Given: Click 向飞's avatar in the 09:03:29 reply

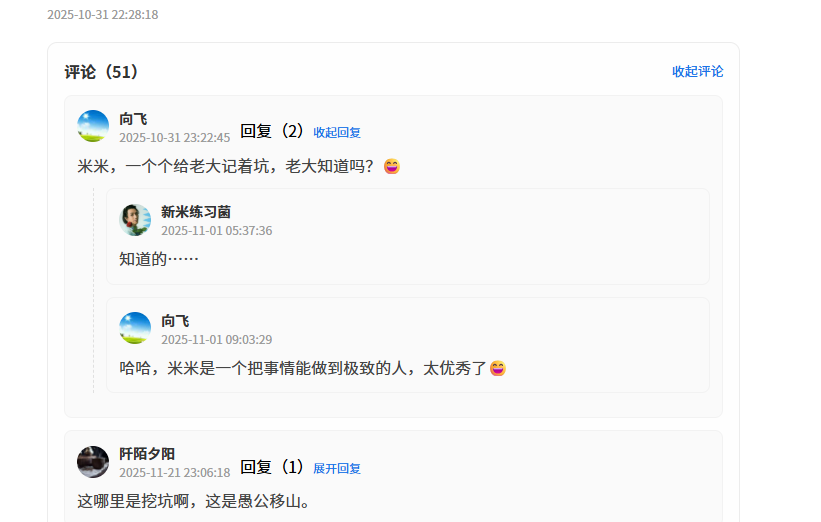Looking at the screenshot, I should point(135,328).
